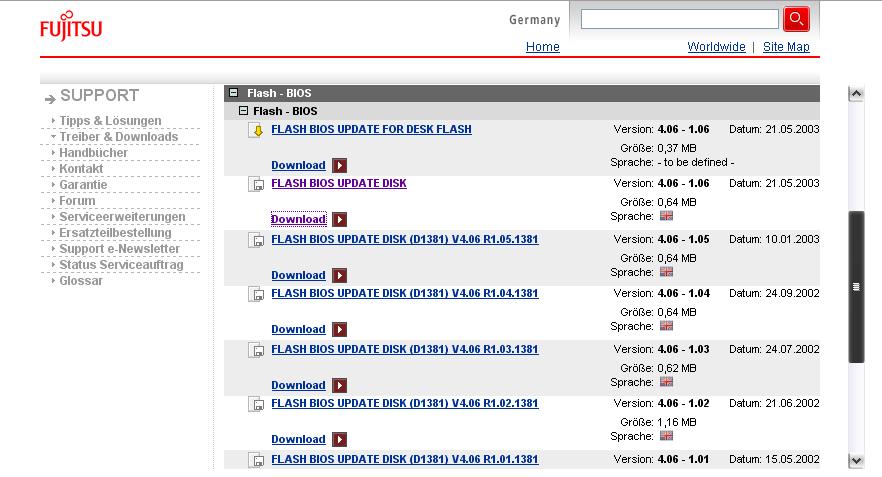Click date 15.05.2002 of version 1.01
Screen dimensions: 882x477
tap(792, 460)
